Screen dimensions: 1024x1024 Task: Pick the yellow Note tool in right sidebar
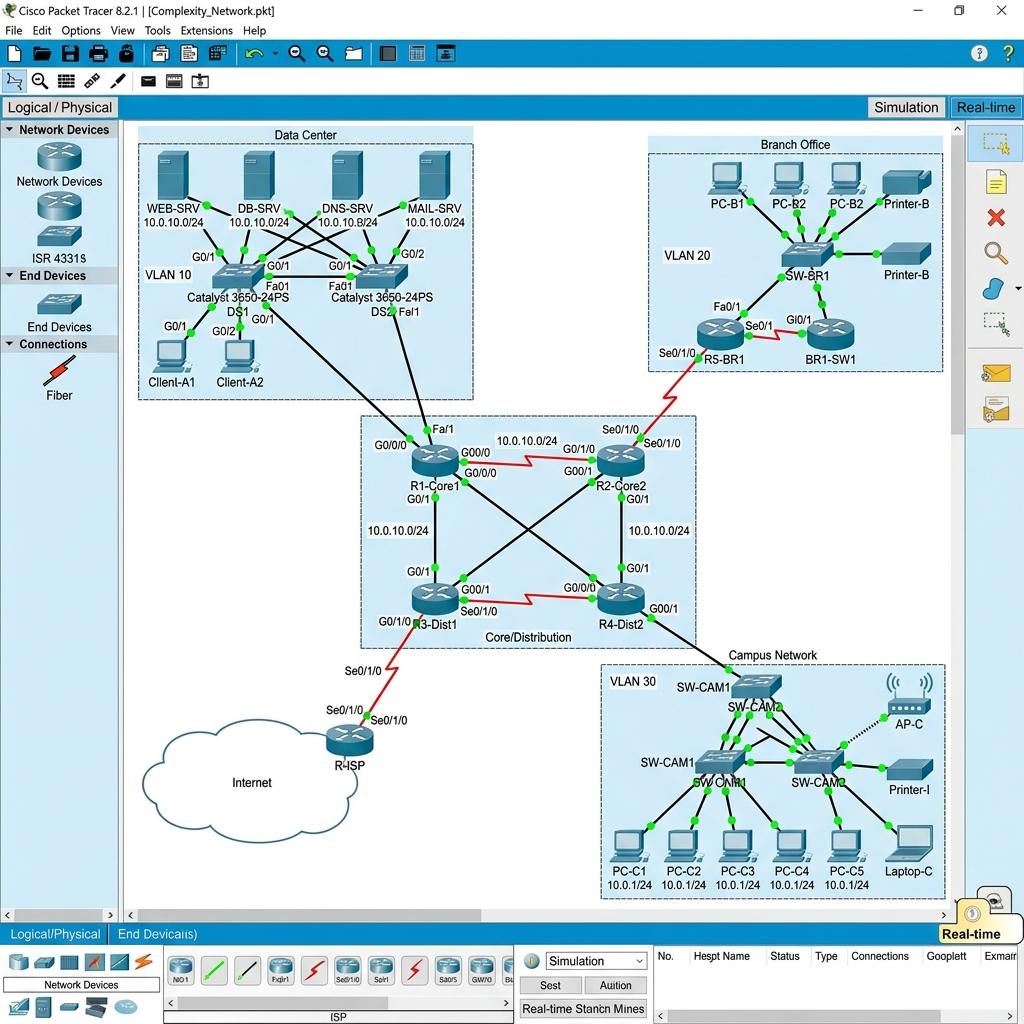[996, 182]
